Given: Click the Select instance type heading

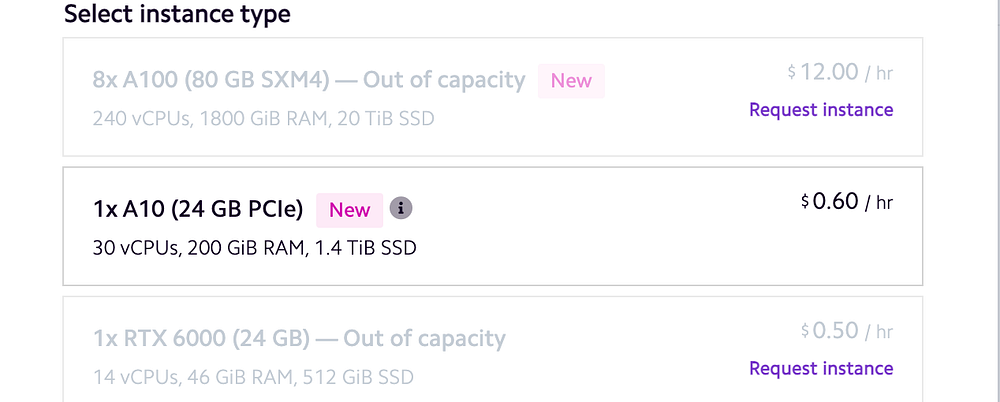Looking at the screenshot, I should tap(177, 15).
